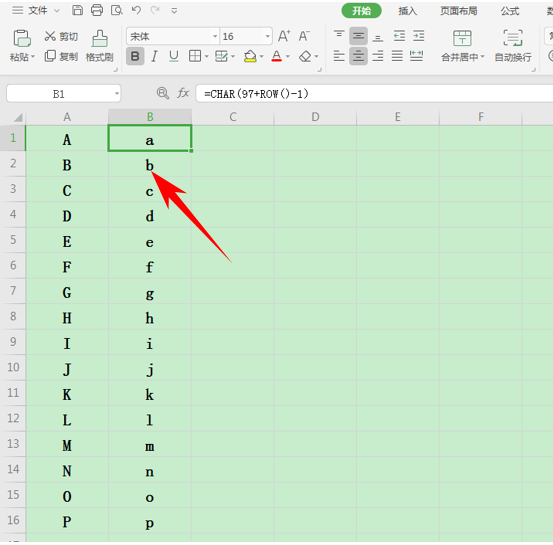Open the 页面布局 (Page Layout) tab
The width and height of the screenshot is (553, 545).
coord(458,11)
